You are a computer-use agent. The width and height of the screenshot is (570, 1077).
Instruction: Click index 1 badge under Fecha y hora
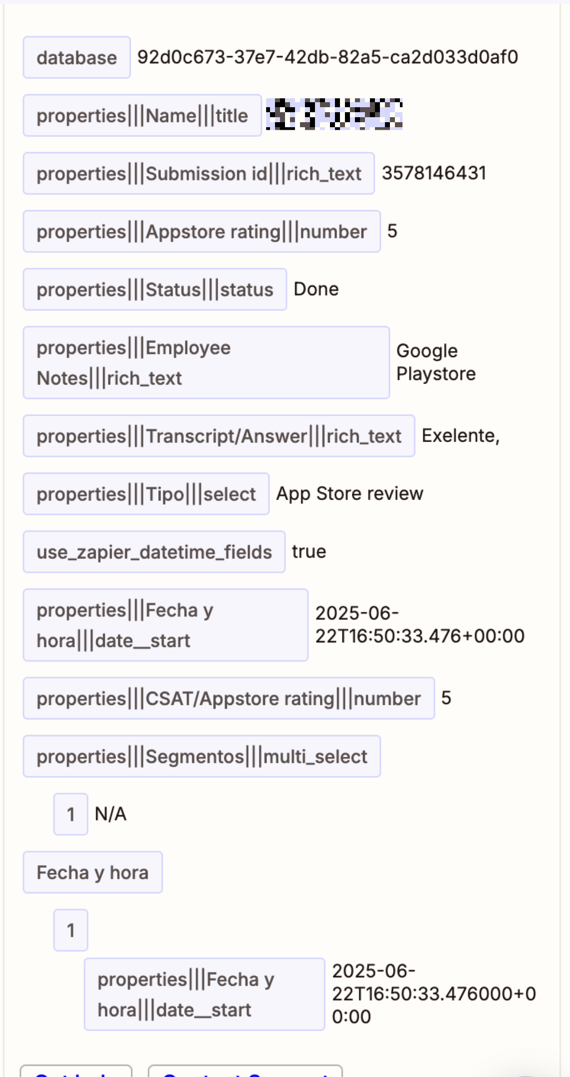tap(71, 930)
